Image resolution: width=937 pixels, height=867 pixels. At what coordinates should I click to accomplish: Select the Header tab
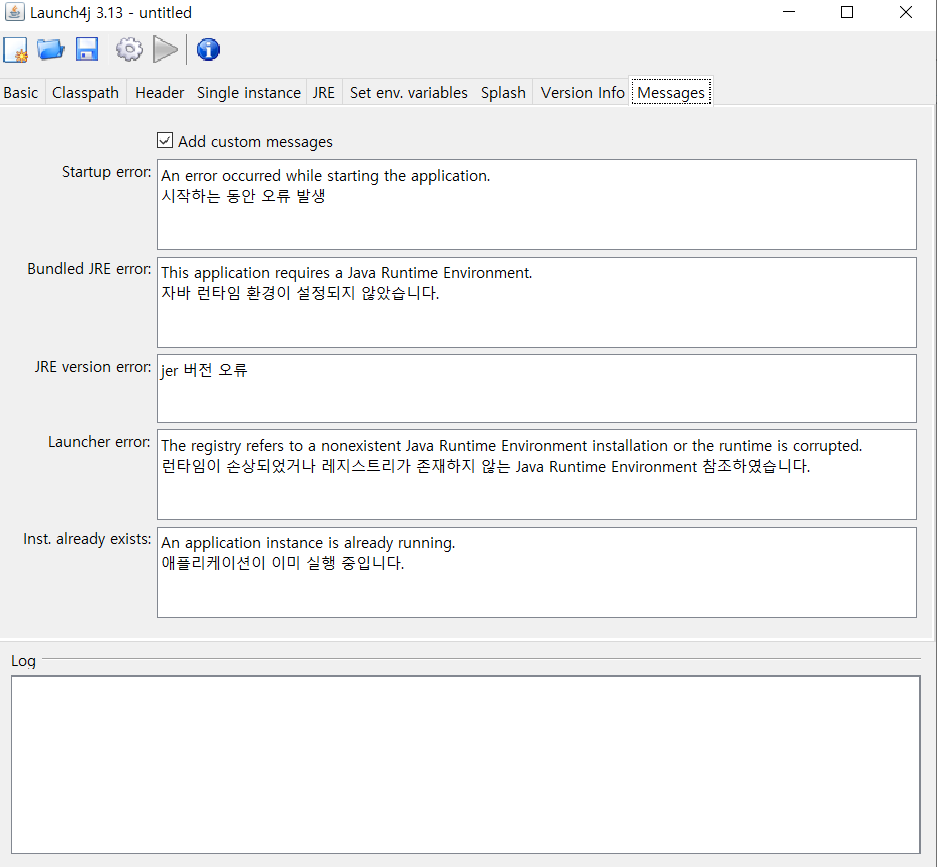tap(159, 92)
